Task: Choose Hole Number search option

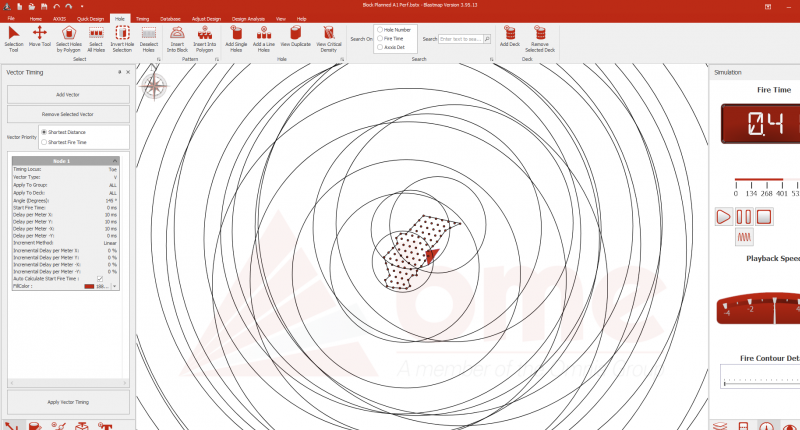Action: 380,30
